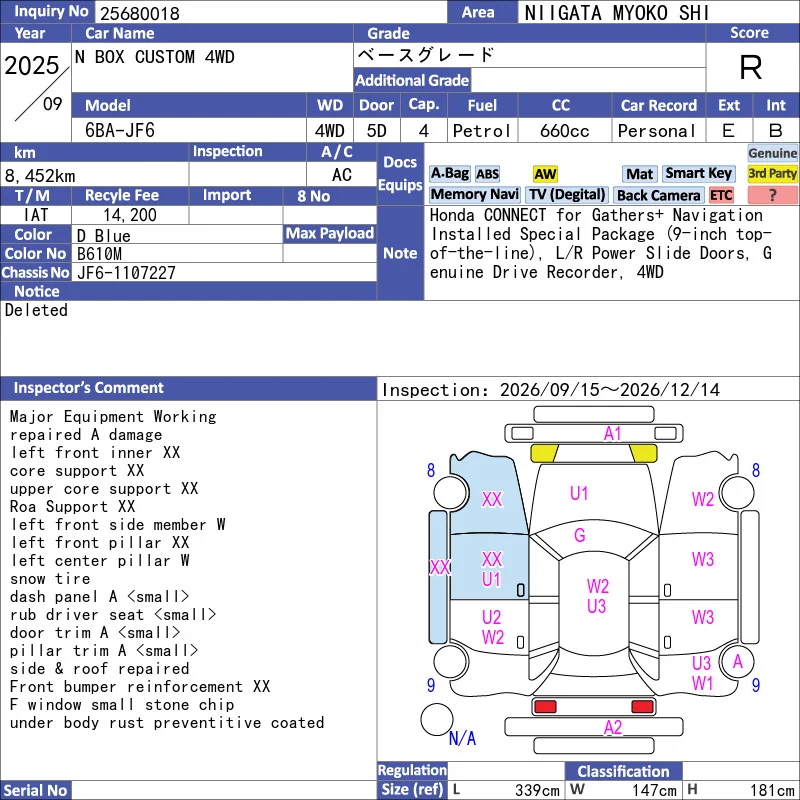Viewport: 800px width, 800px height.
Task: Click the Inquiry No value 25680018
Action: click(140, 13)
